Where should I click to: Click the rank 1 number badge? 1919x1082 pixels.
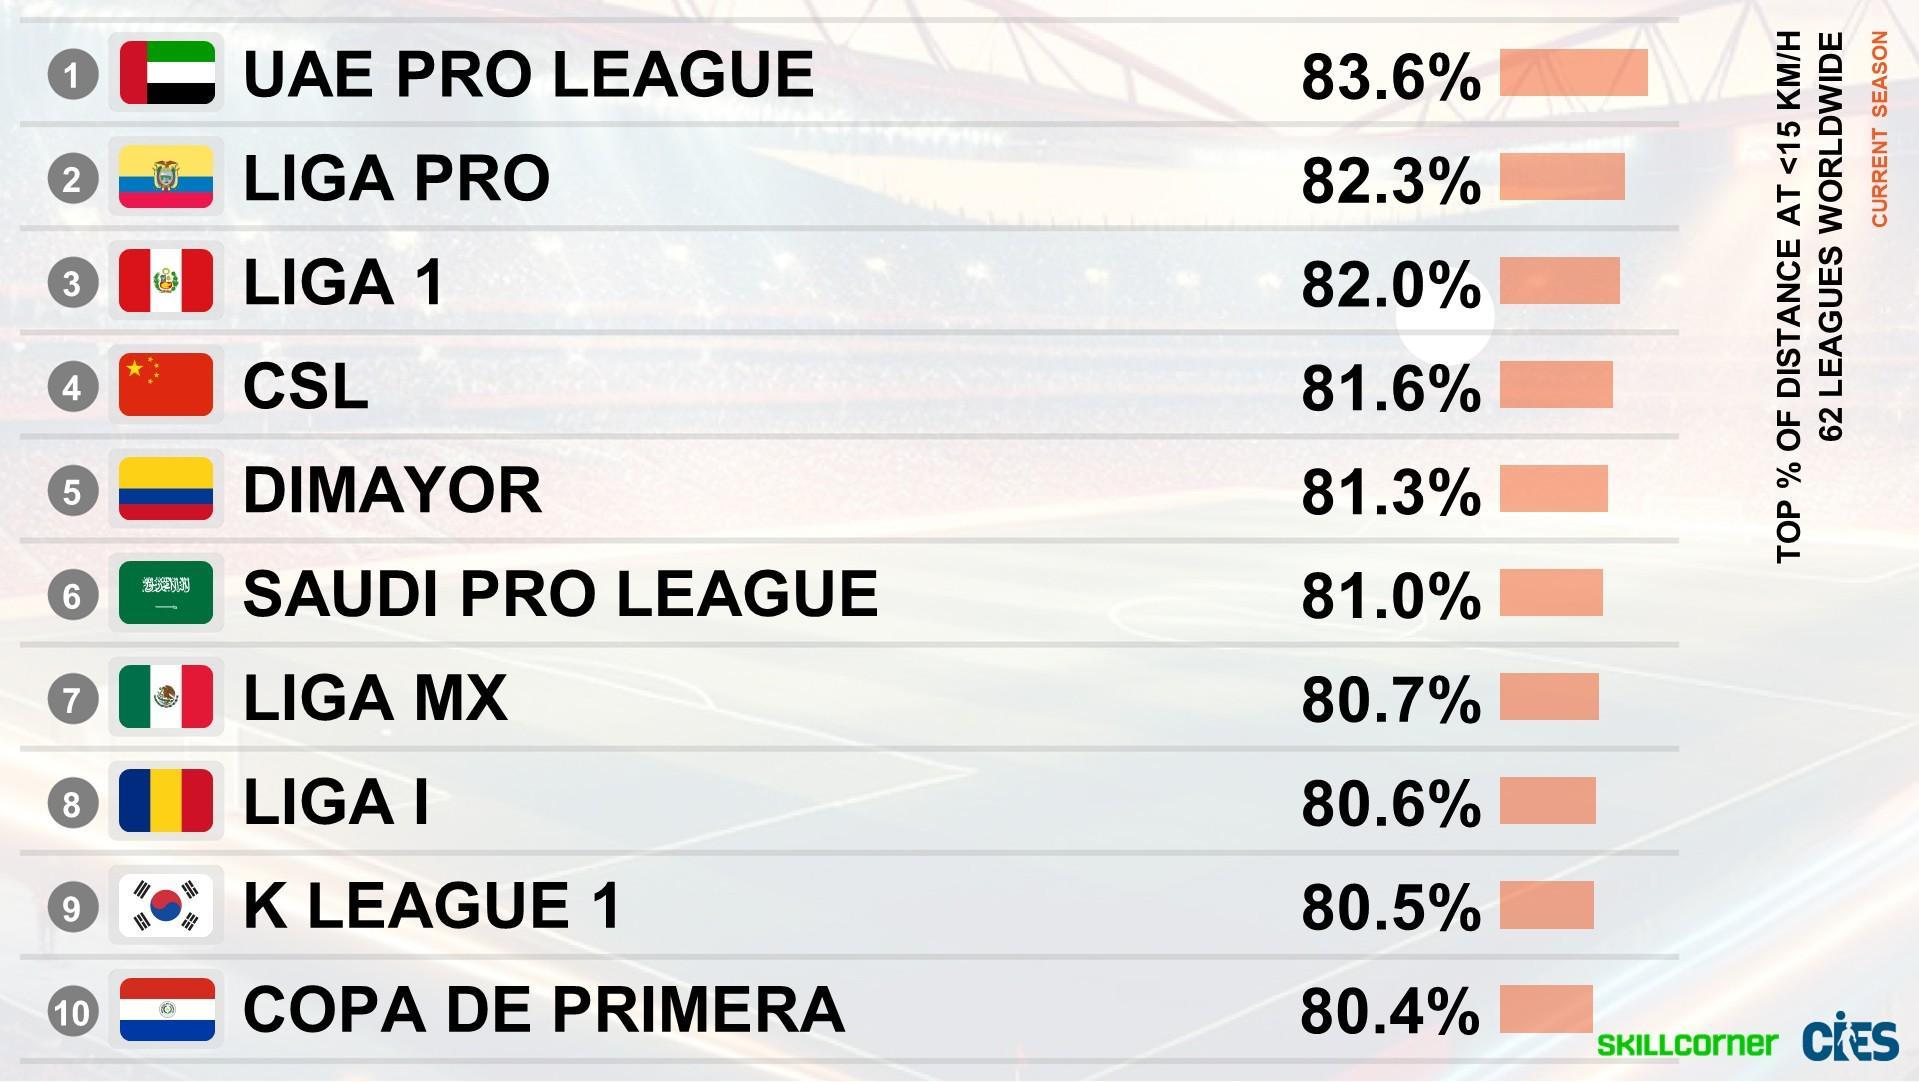click(x=73, y=75)
